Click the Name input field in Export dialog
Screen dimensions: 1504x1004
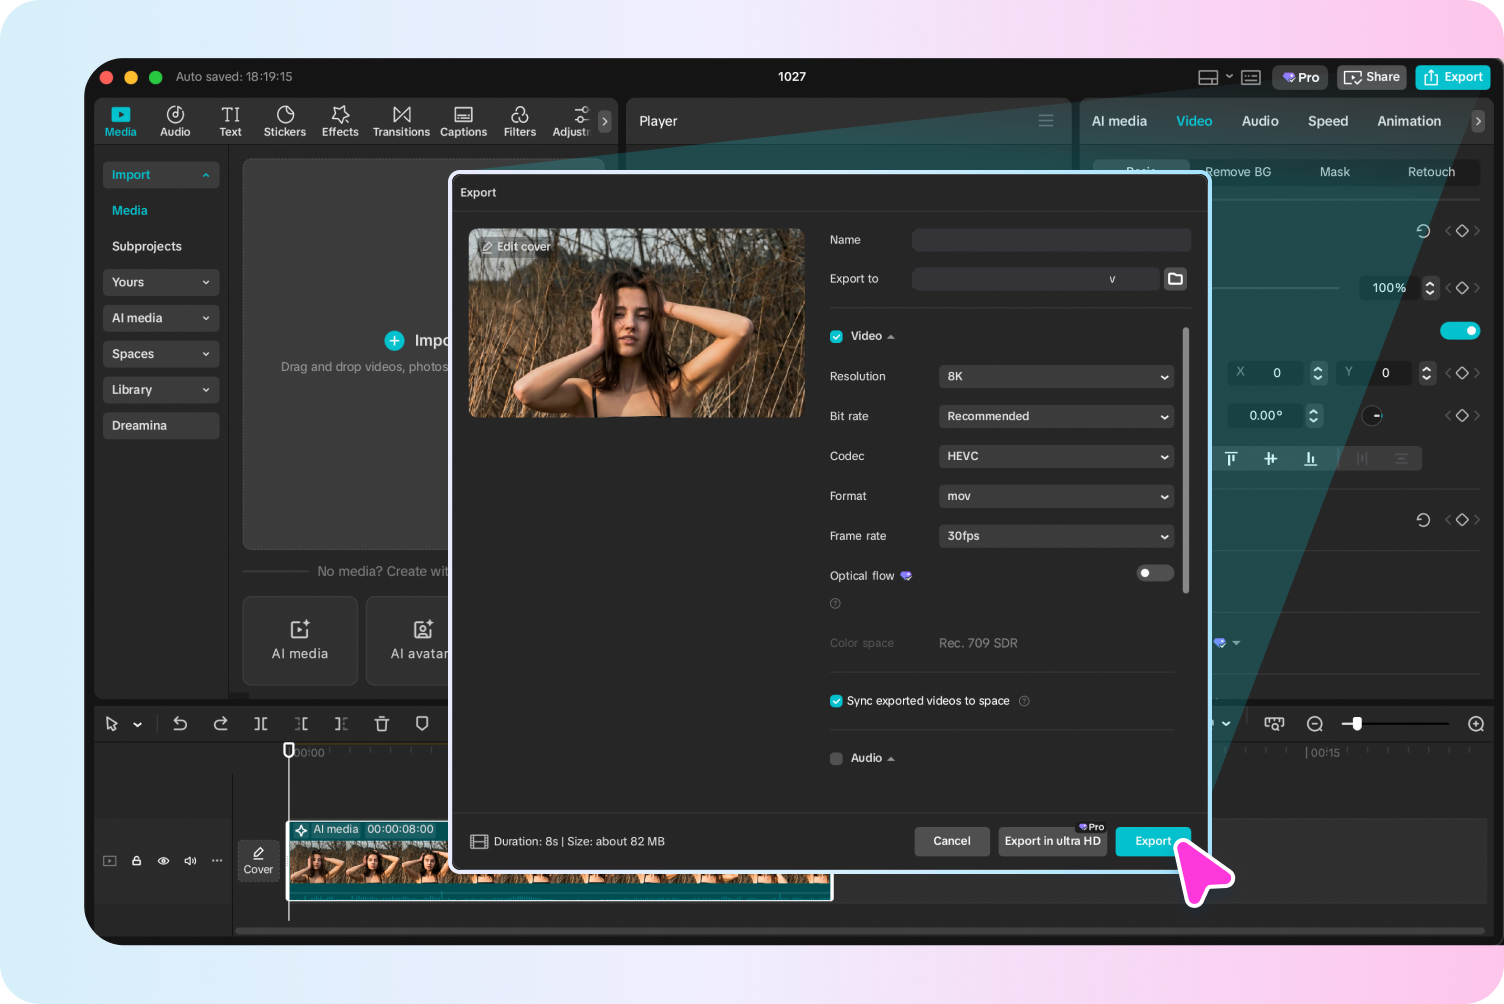click(1050, 240)
